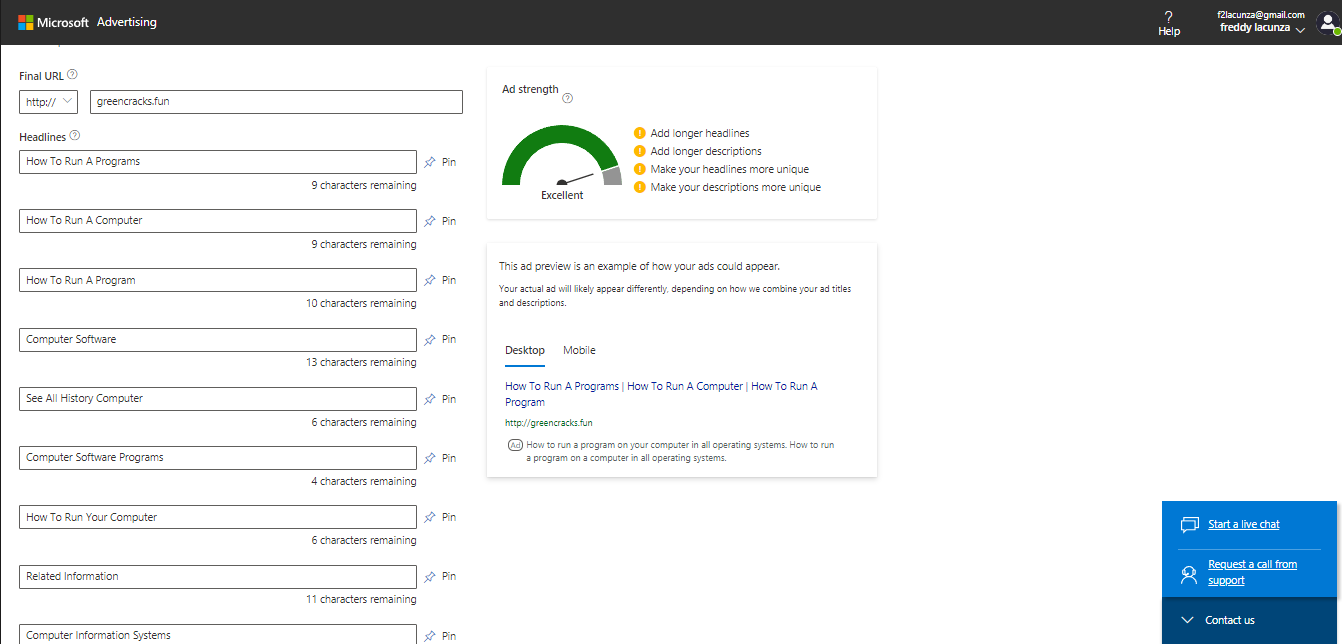The width and height of the screenshot is (1342, 644).
Task: Click the ad preview headline link
Action: tap(661, 394)
